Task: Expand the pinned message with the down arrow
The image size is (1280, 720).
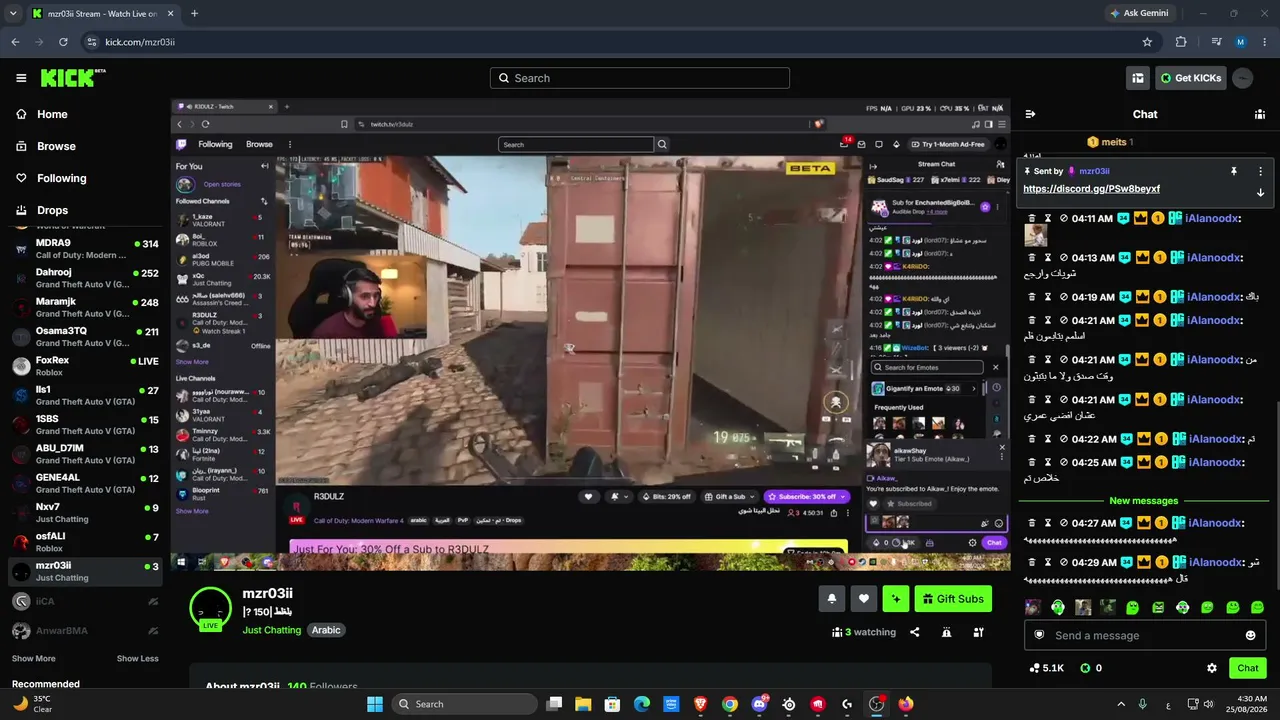Action: point(1260,192)
